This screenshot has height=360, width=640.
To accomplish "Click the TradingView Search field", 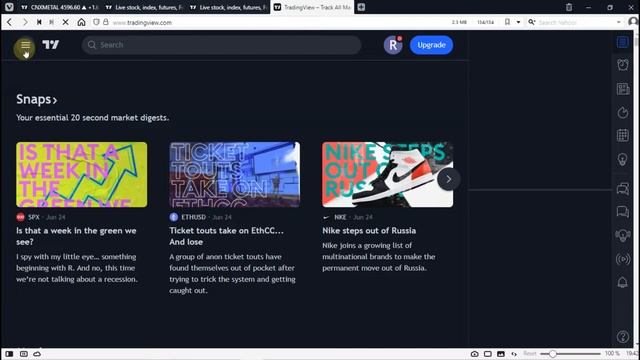I will 222,45.
